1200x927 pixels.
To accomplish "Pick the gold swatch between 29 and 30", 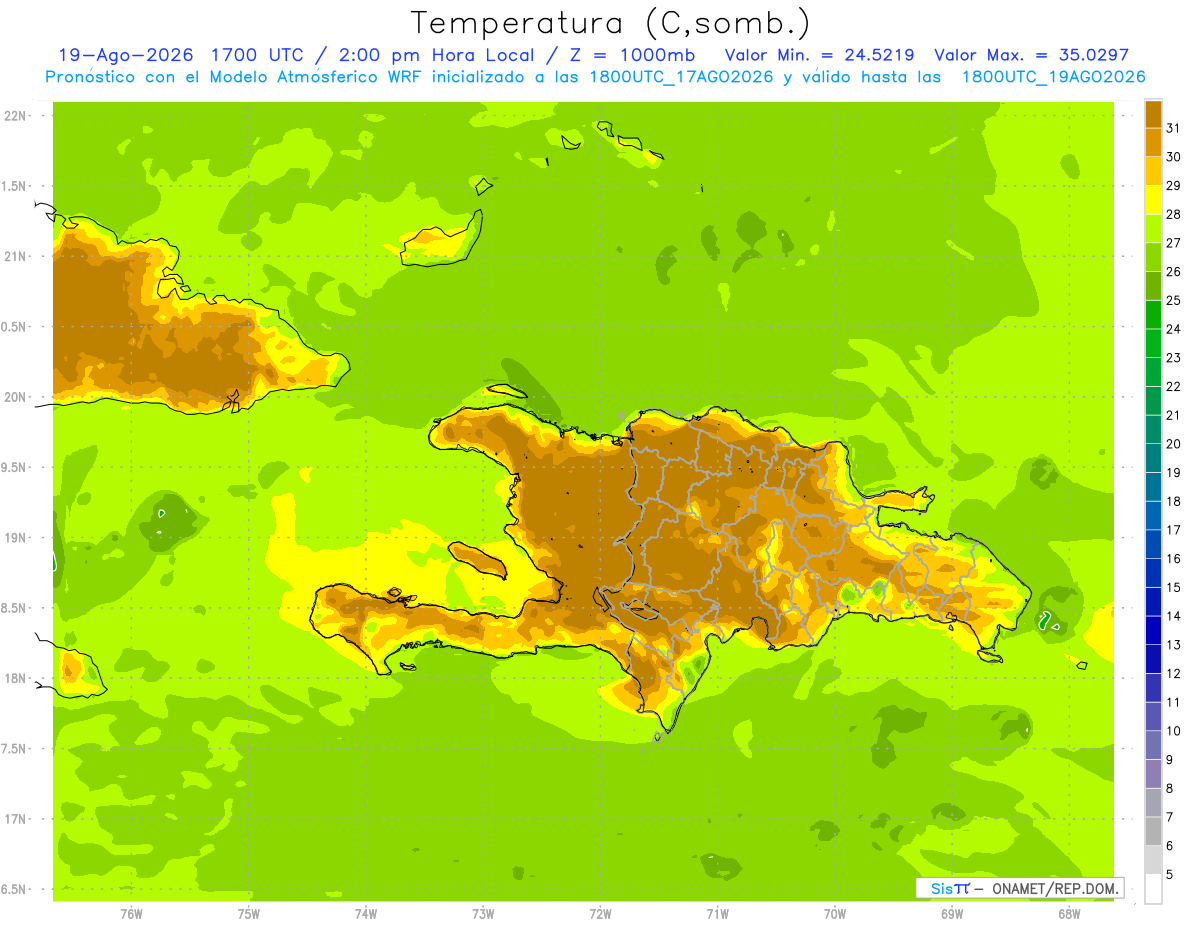I will coord(1153,171).
